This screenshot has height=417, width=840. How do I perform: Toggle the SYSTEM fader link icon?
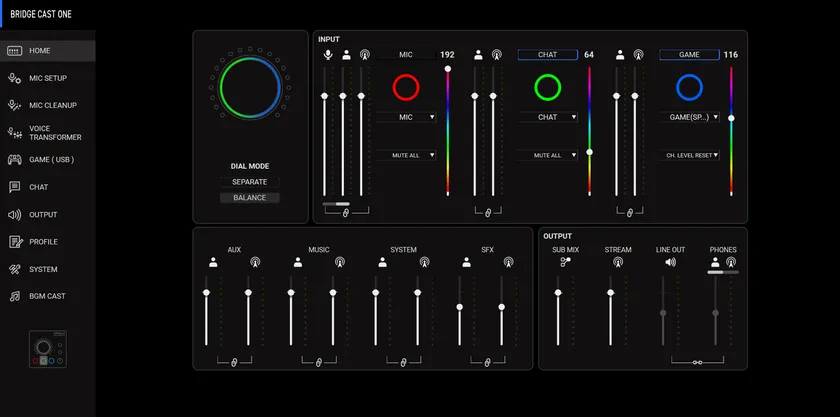click(403, 361)
